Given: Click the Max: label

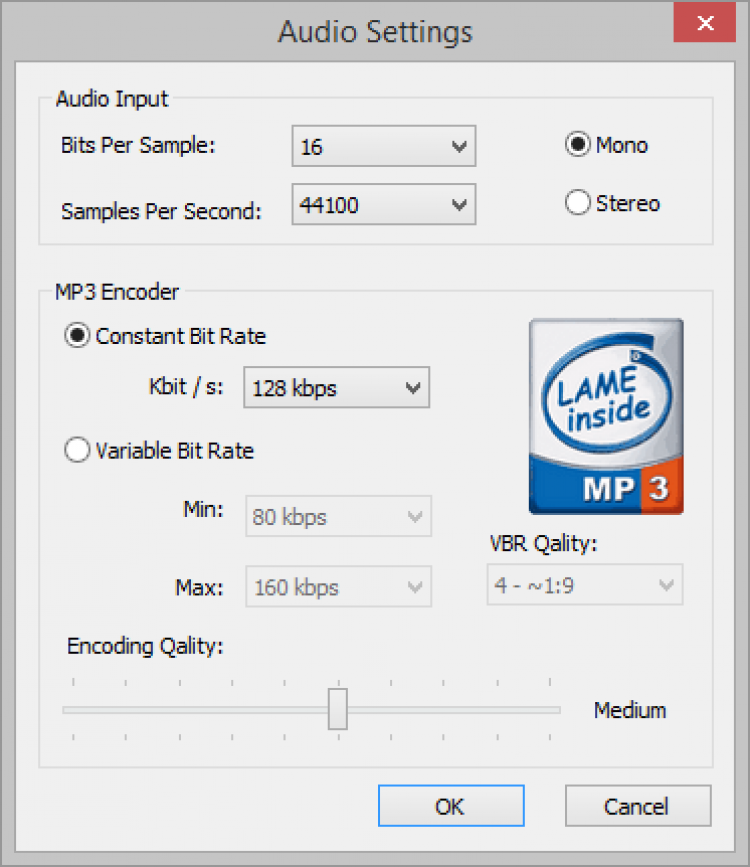Looking at the screenshot, I should point(200,587).
